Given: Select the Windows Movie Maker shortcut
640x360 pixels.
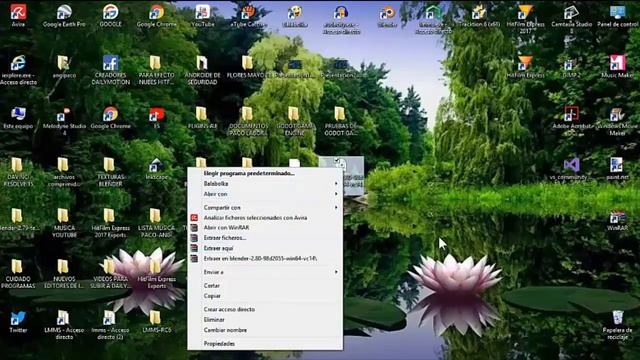Looking at the screenshot, I should pos(618,121).
